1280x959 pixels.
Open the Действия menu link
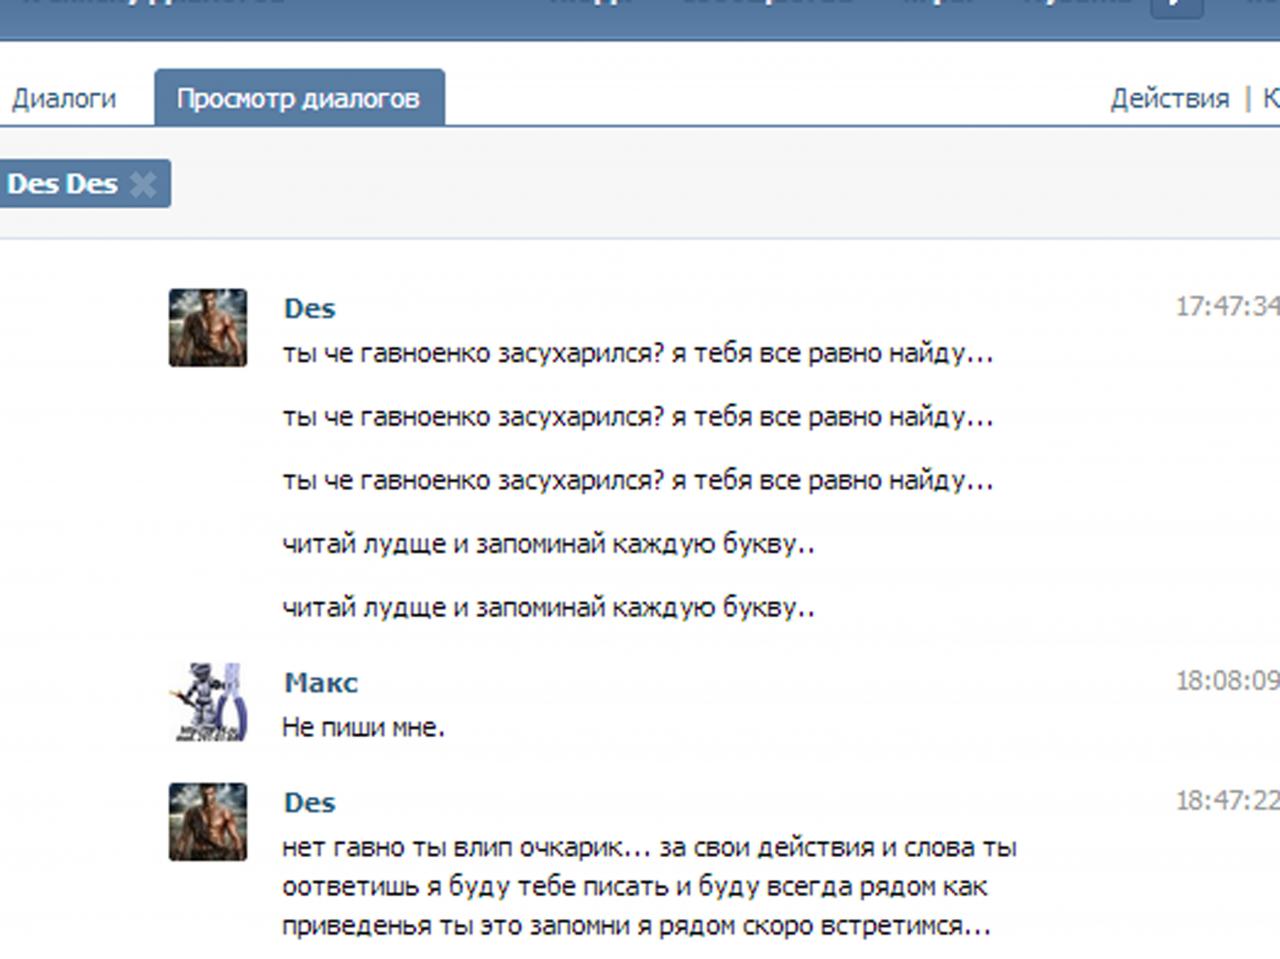tap(1169, 99)
